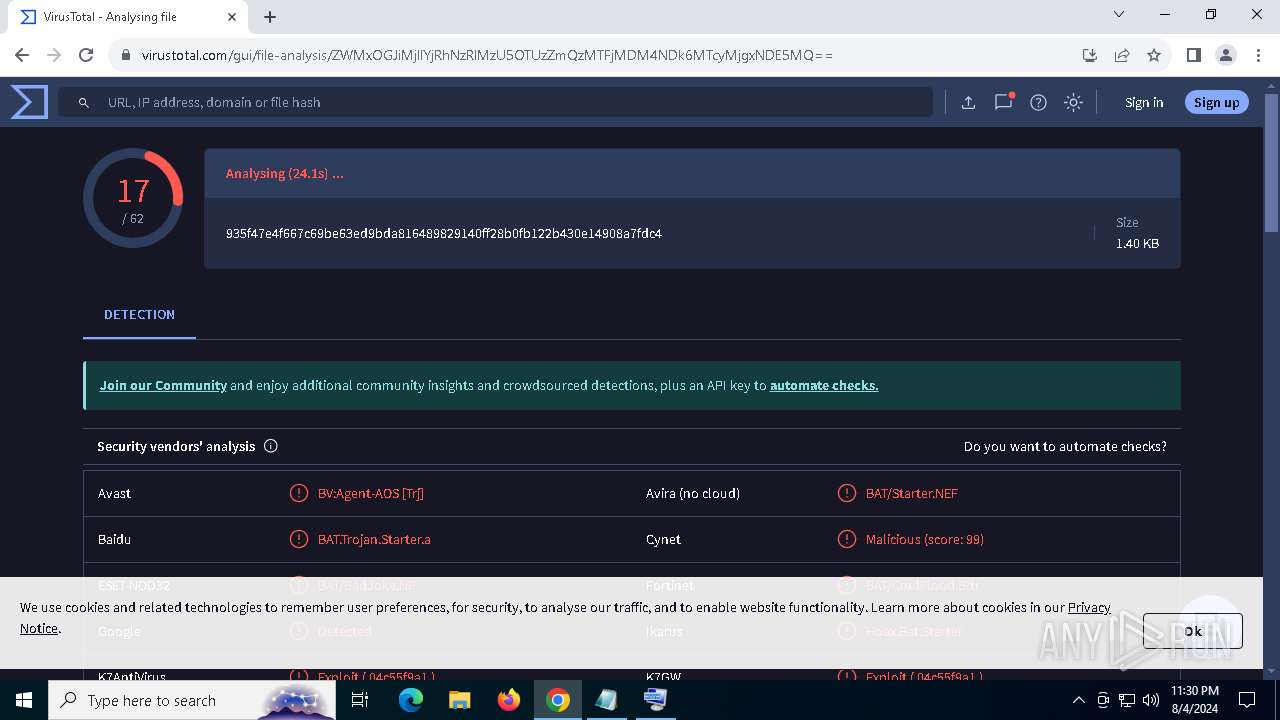Viewport: 1280px width, 720px height.
Task: Click the taskbar search box
Action: coord(192,700)
